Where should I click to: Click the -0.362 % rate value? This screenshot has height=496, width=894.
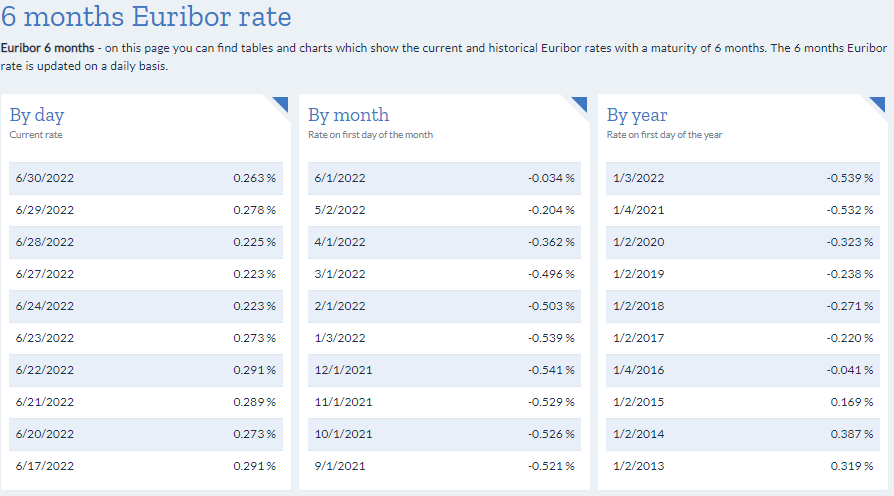551,242
